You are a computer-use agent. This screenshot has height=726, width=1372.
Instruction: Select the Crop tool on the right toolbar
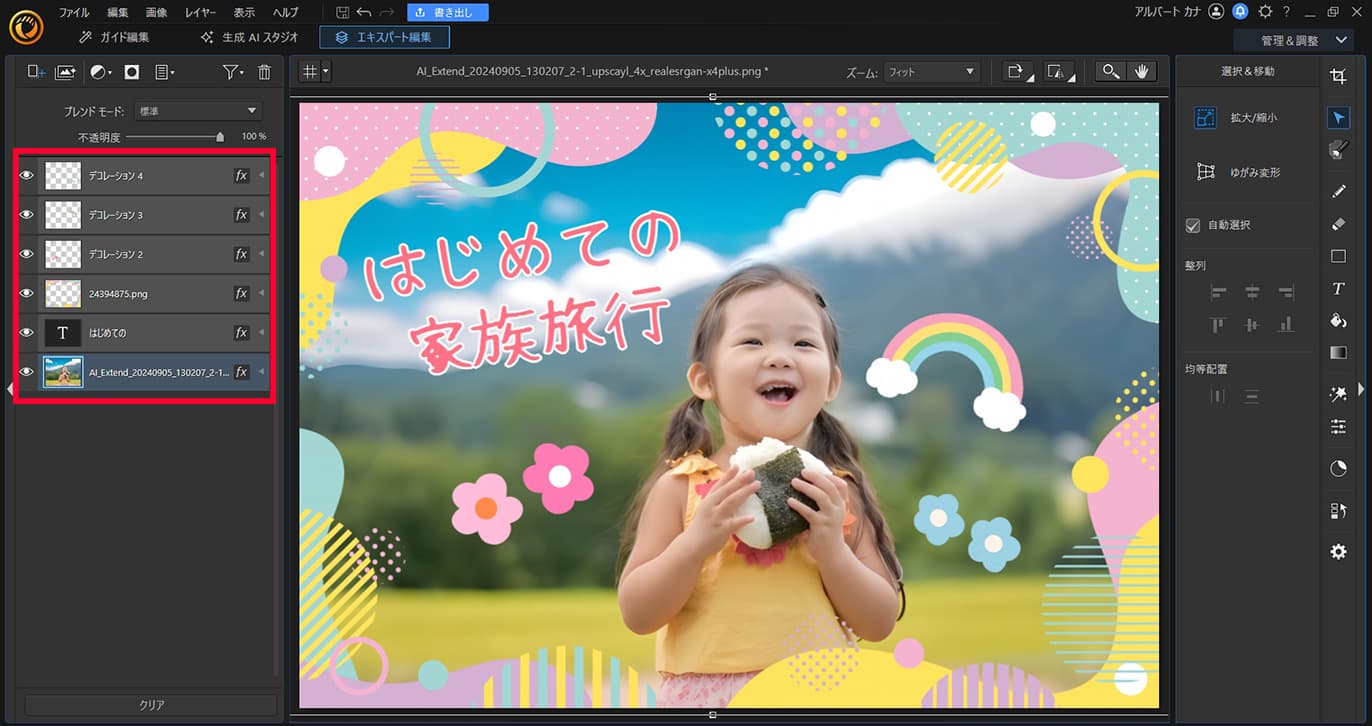1338,75
